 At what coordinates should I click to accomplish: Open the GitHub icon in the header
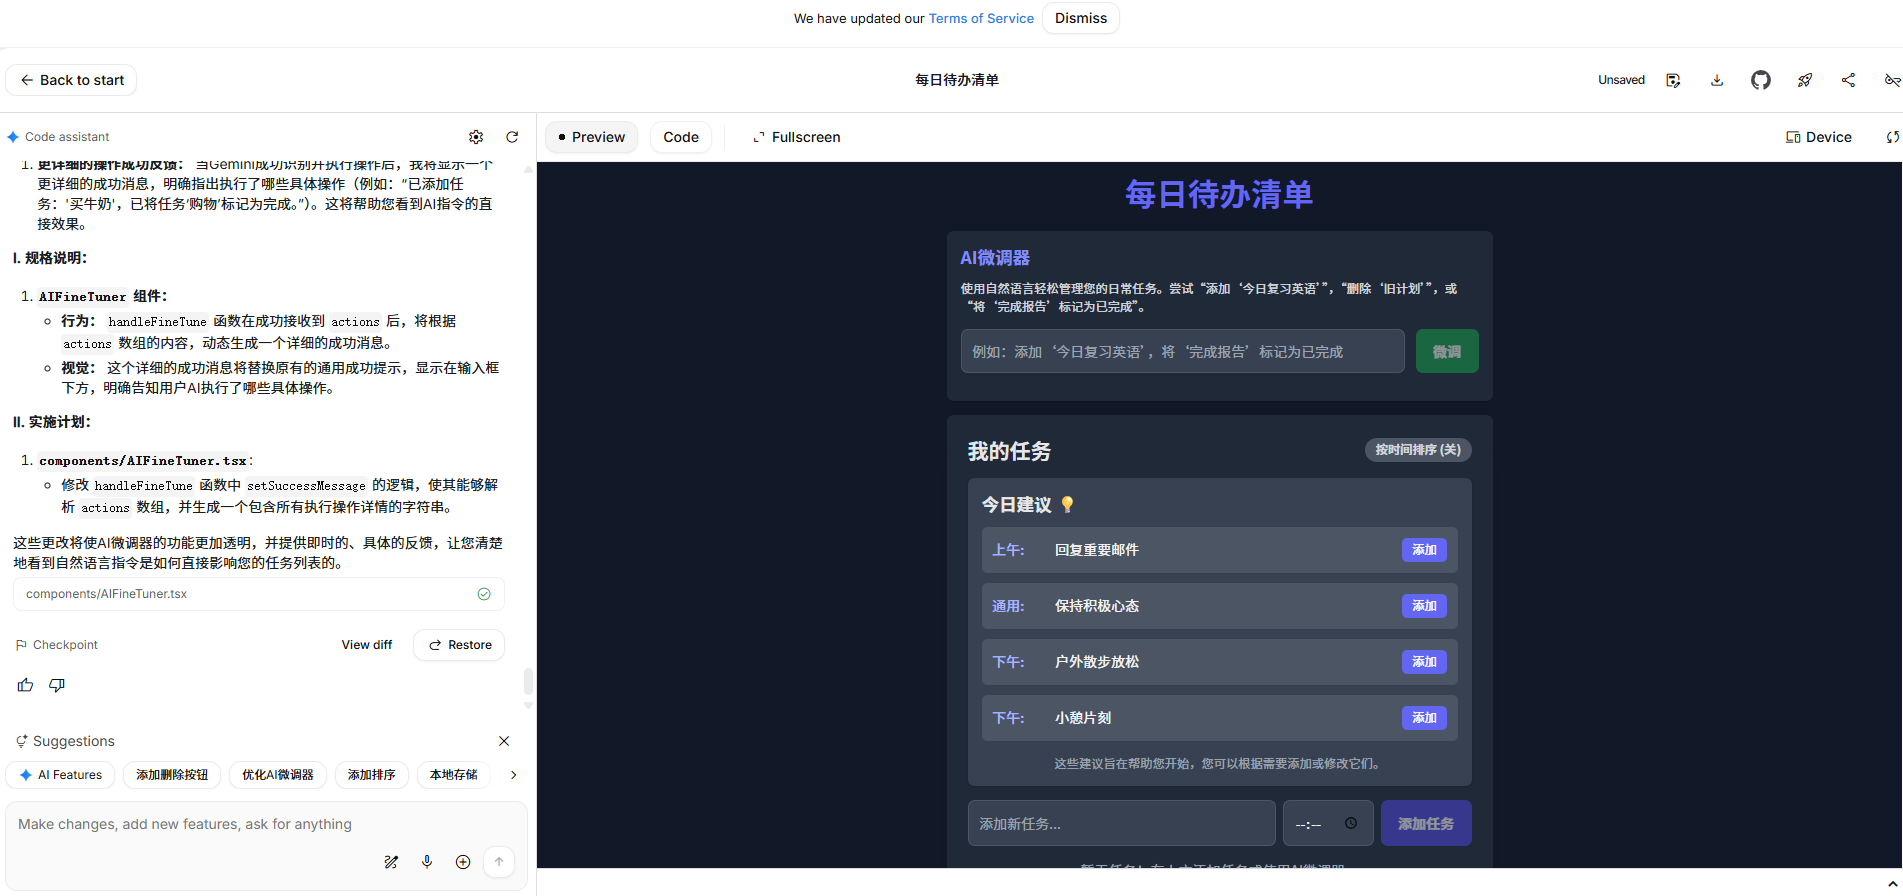click(x=1760, y=80)
